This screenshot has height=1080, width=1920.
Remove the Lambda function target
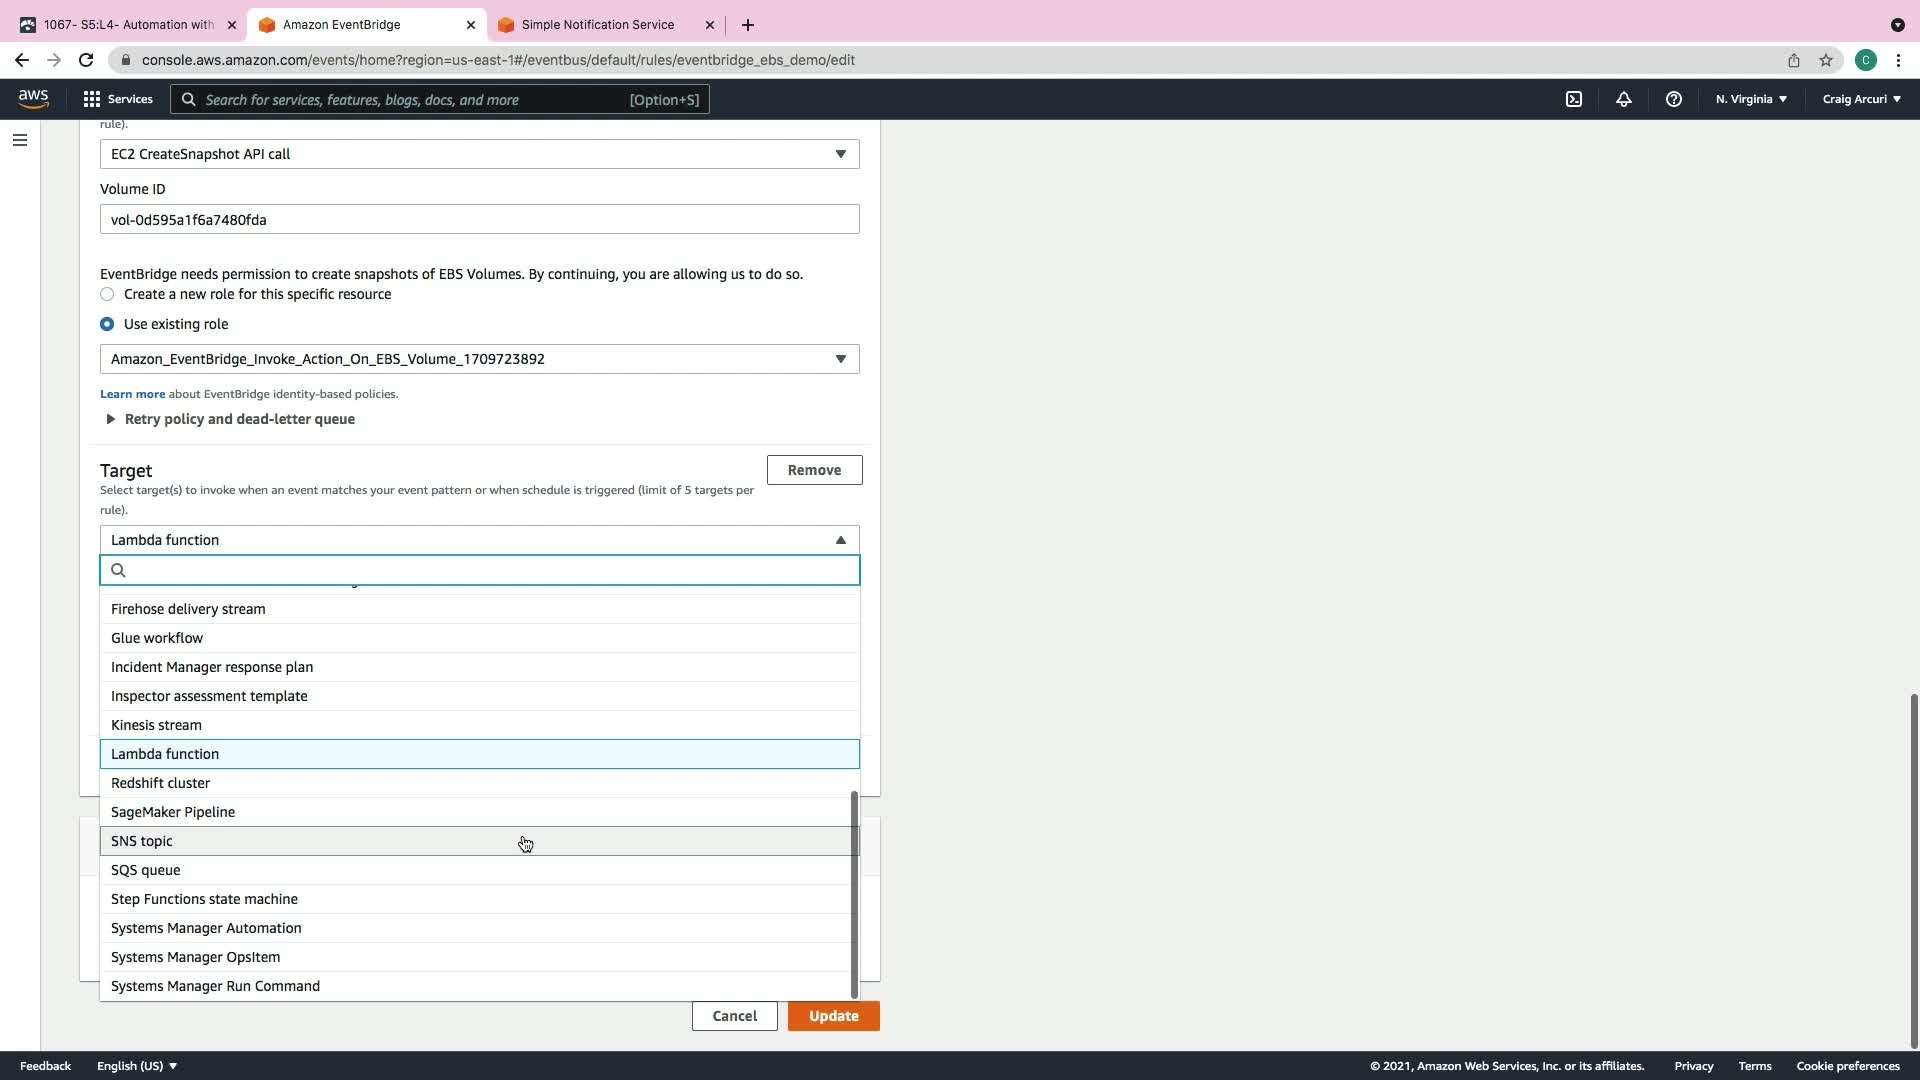point(814,470)
